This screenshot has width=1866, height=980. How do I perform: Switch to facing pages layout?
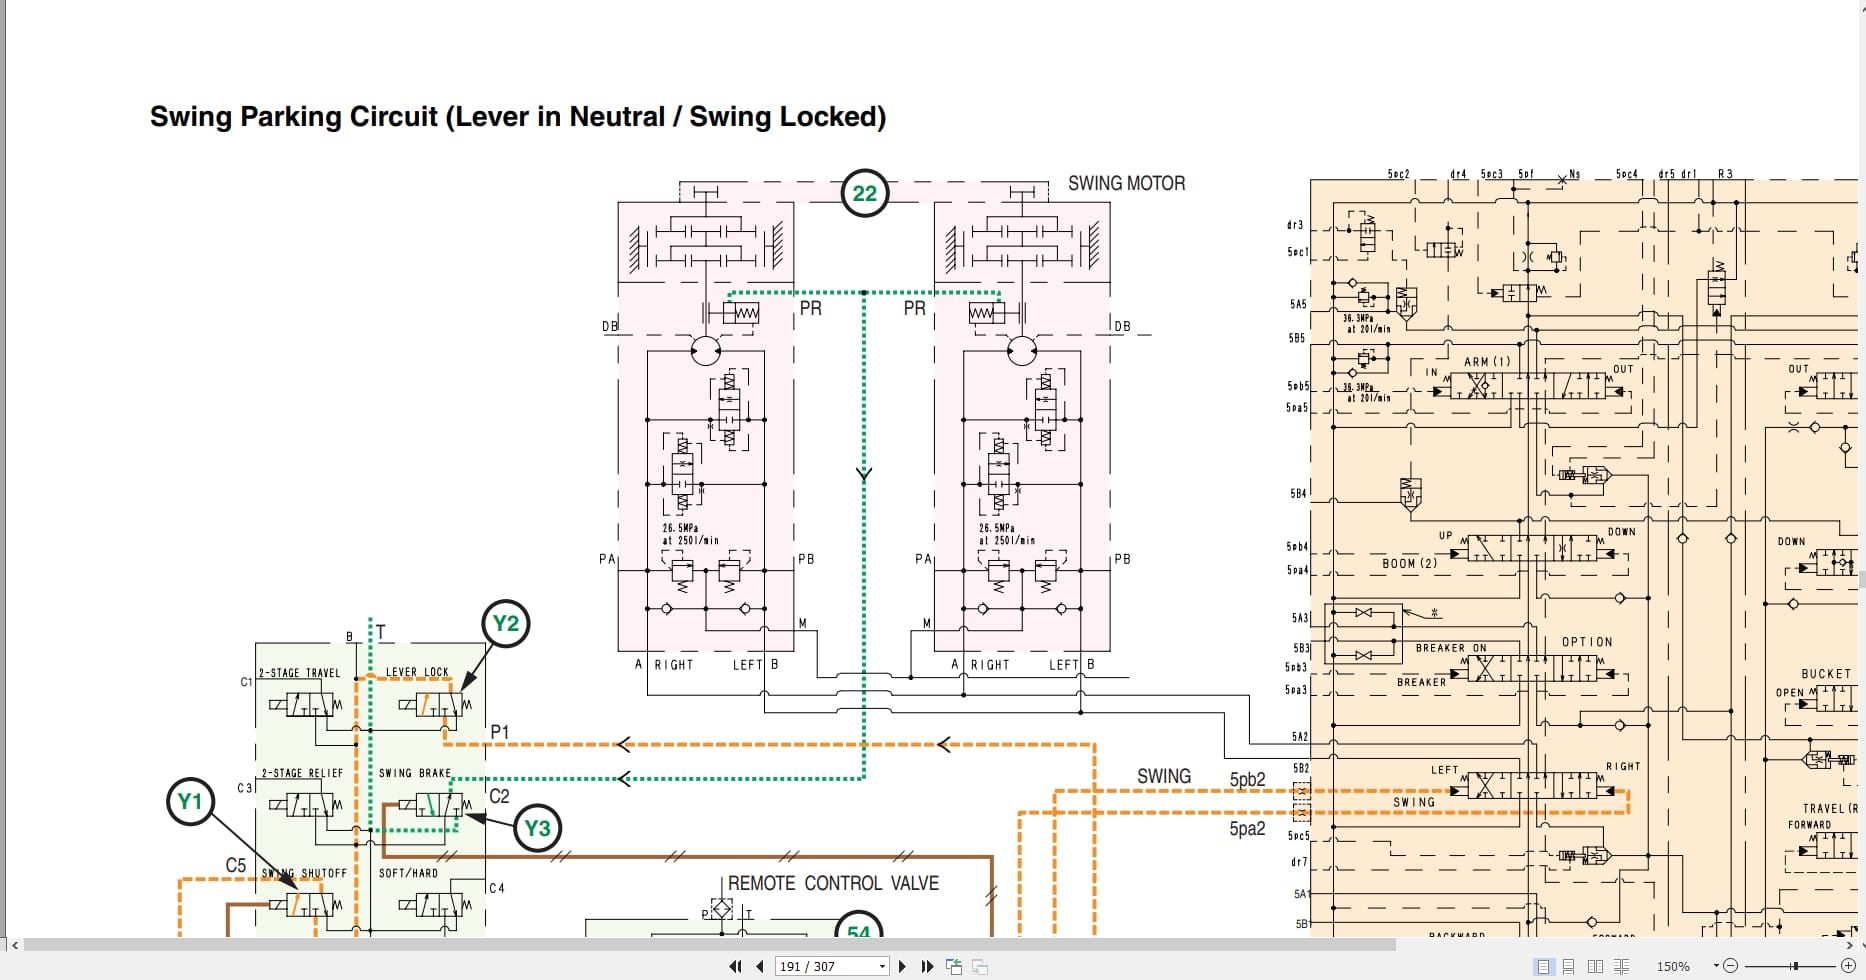click(x=1597, y=966)
